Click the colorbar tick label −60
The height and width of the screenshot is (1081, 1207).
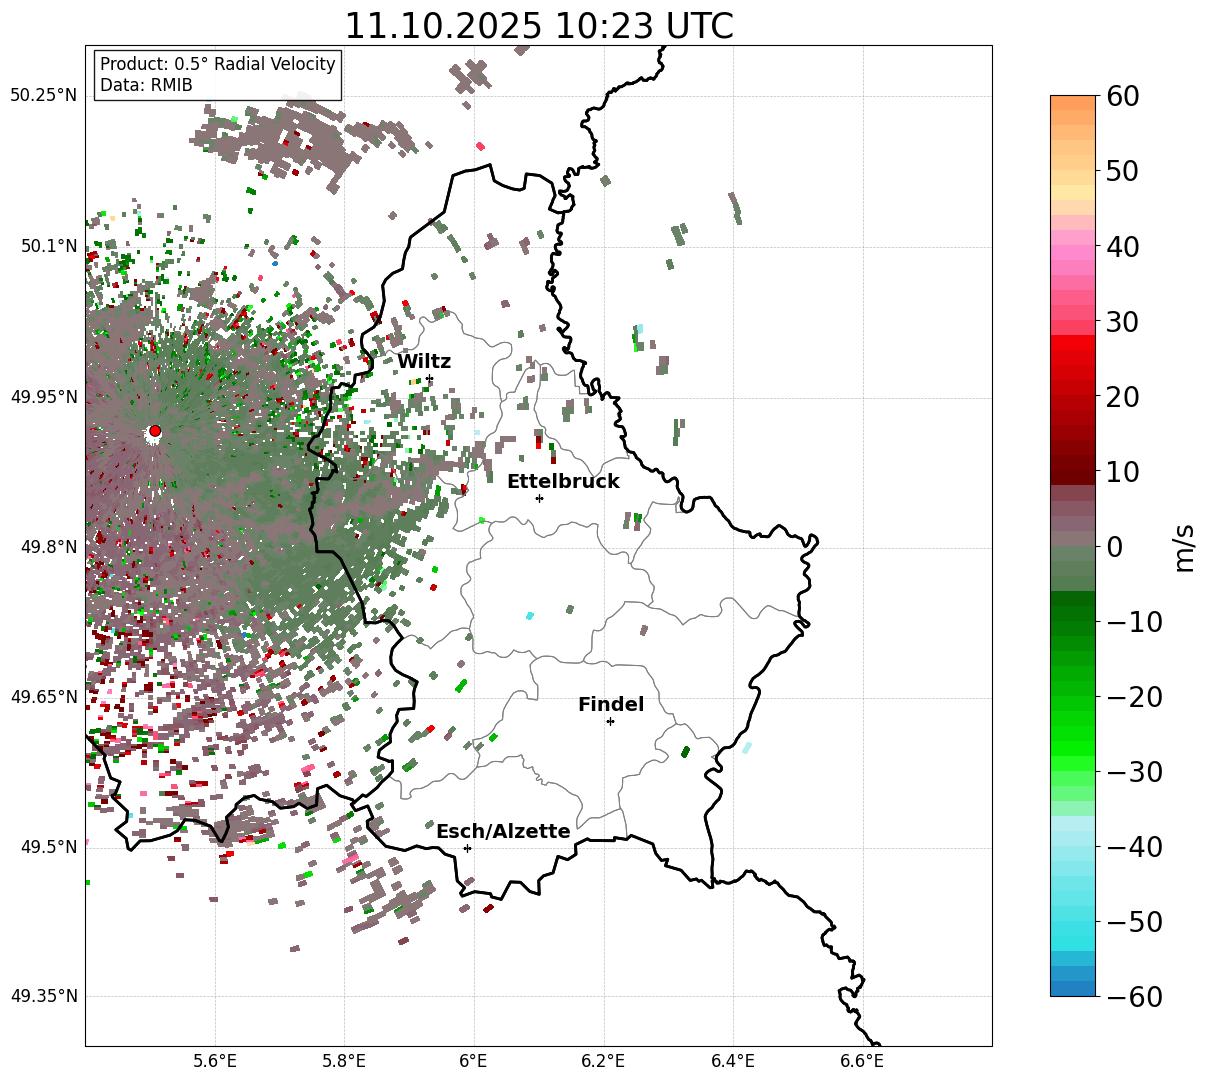point(1134,997)
